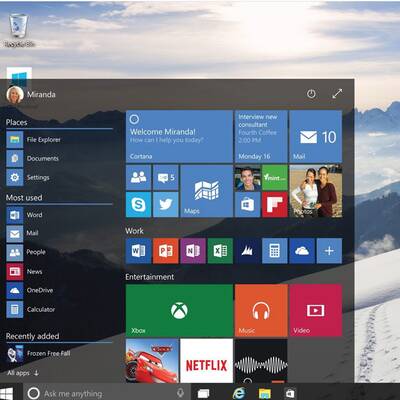Image resolution: width=400 pixels, height=400 pixels.
Task: Launch the Twitter tile
Action: click(x=166, y=205)
